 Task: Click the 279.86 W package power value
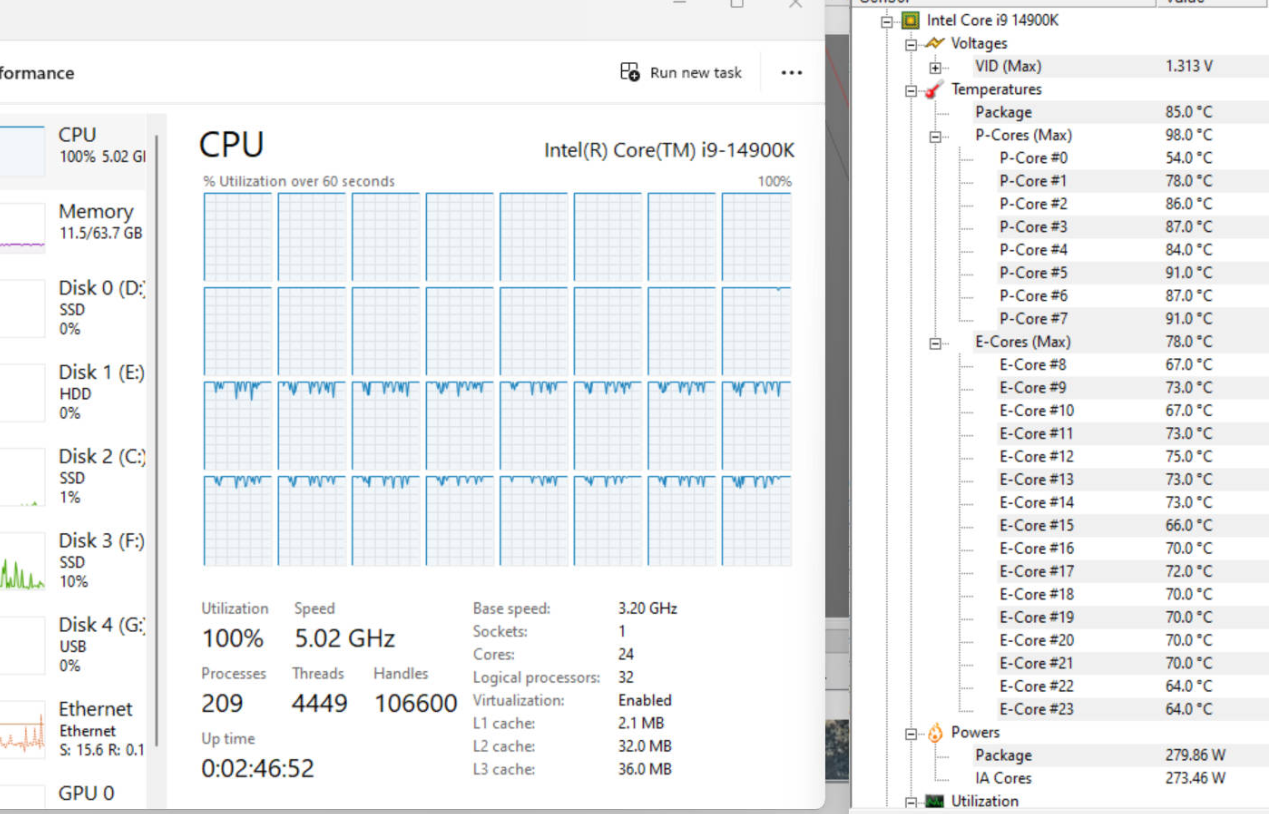[1195, 756]
